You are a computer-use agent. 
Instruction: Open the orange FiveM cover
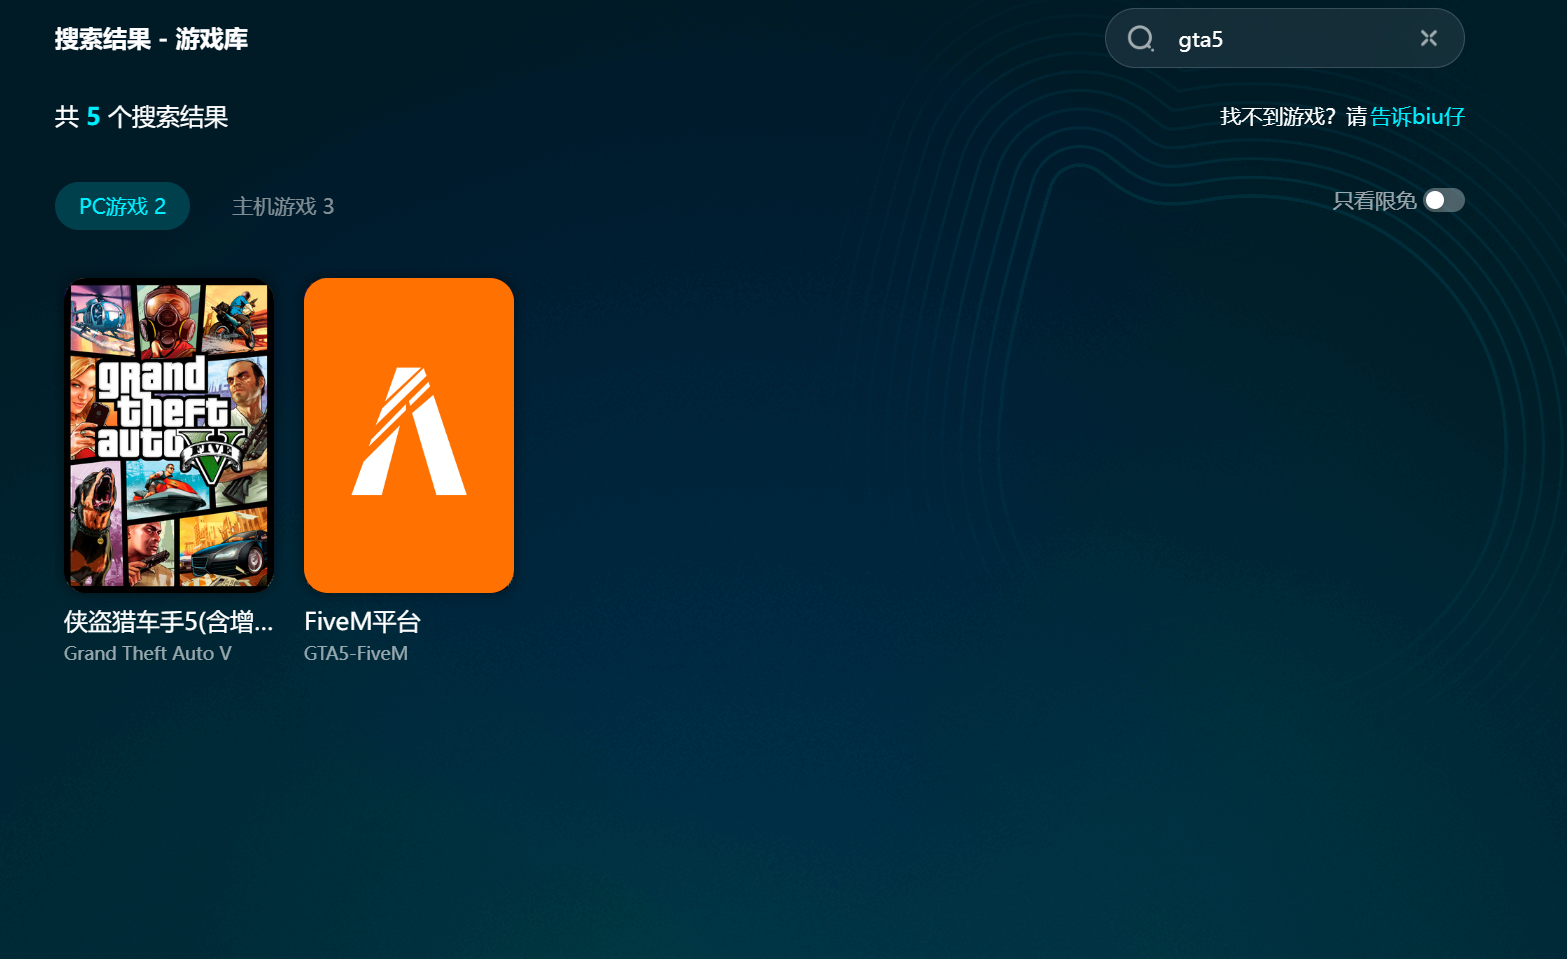409,435
